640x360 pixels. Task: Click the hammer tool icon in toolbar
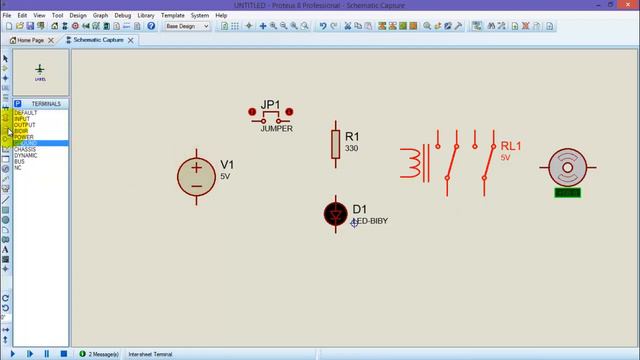(x=458, y=26)
